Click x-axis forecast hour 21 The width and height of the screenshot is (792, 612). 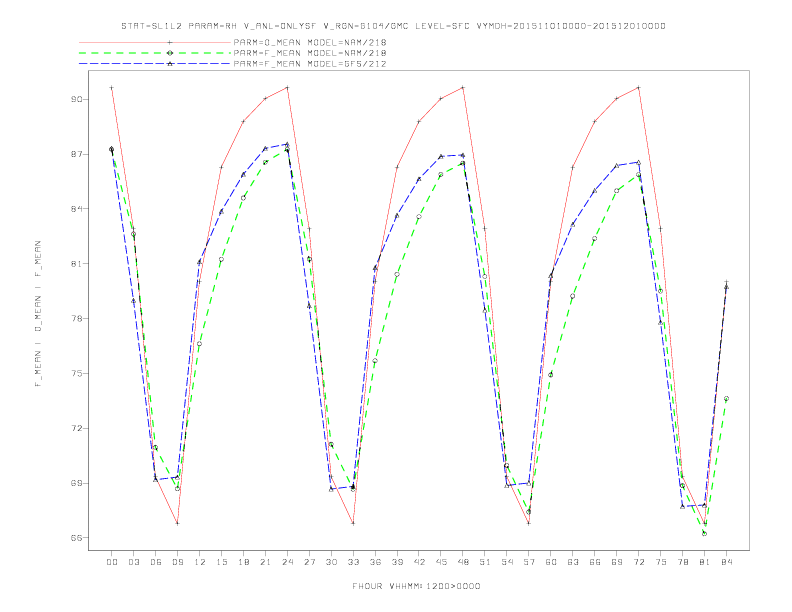coord(265,562)
